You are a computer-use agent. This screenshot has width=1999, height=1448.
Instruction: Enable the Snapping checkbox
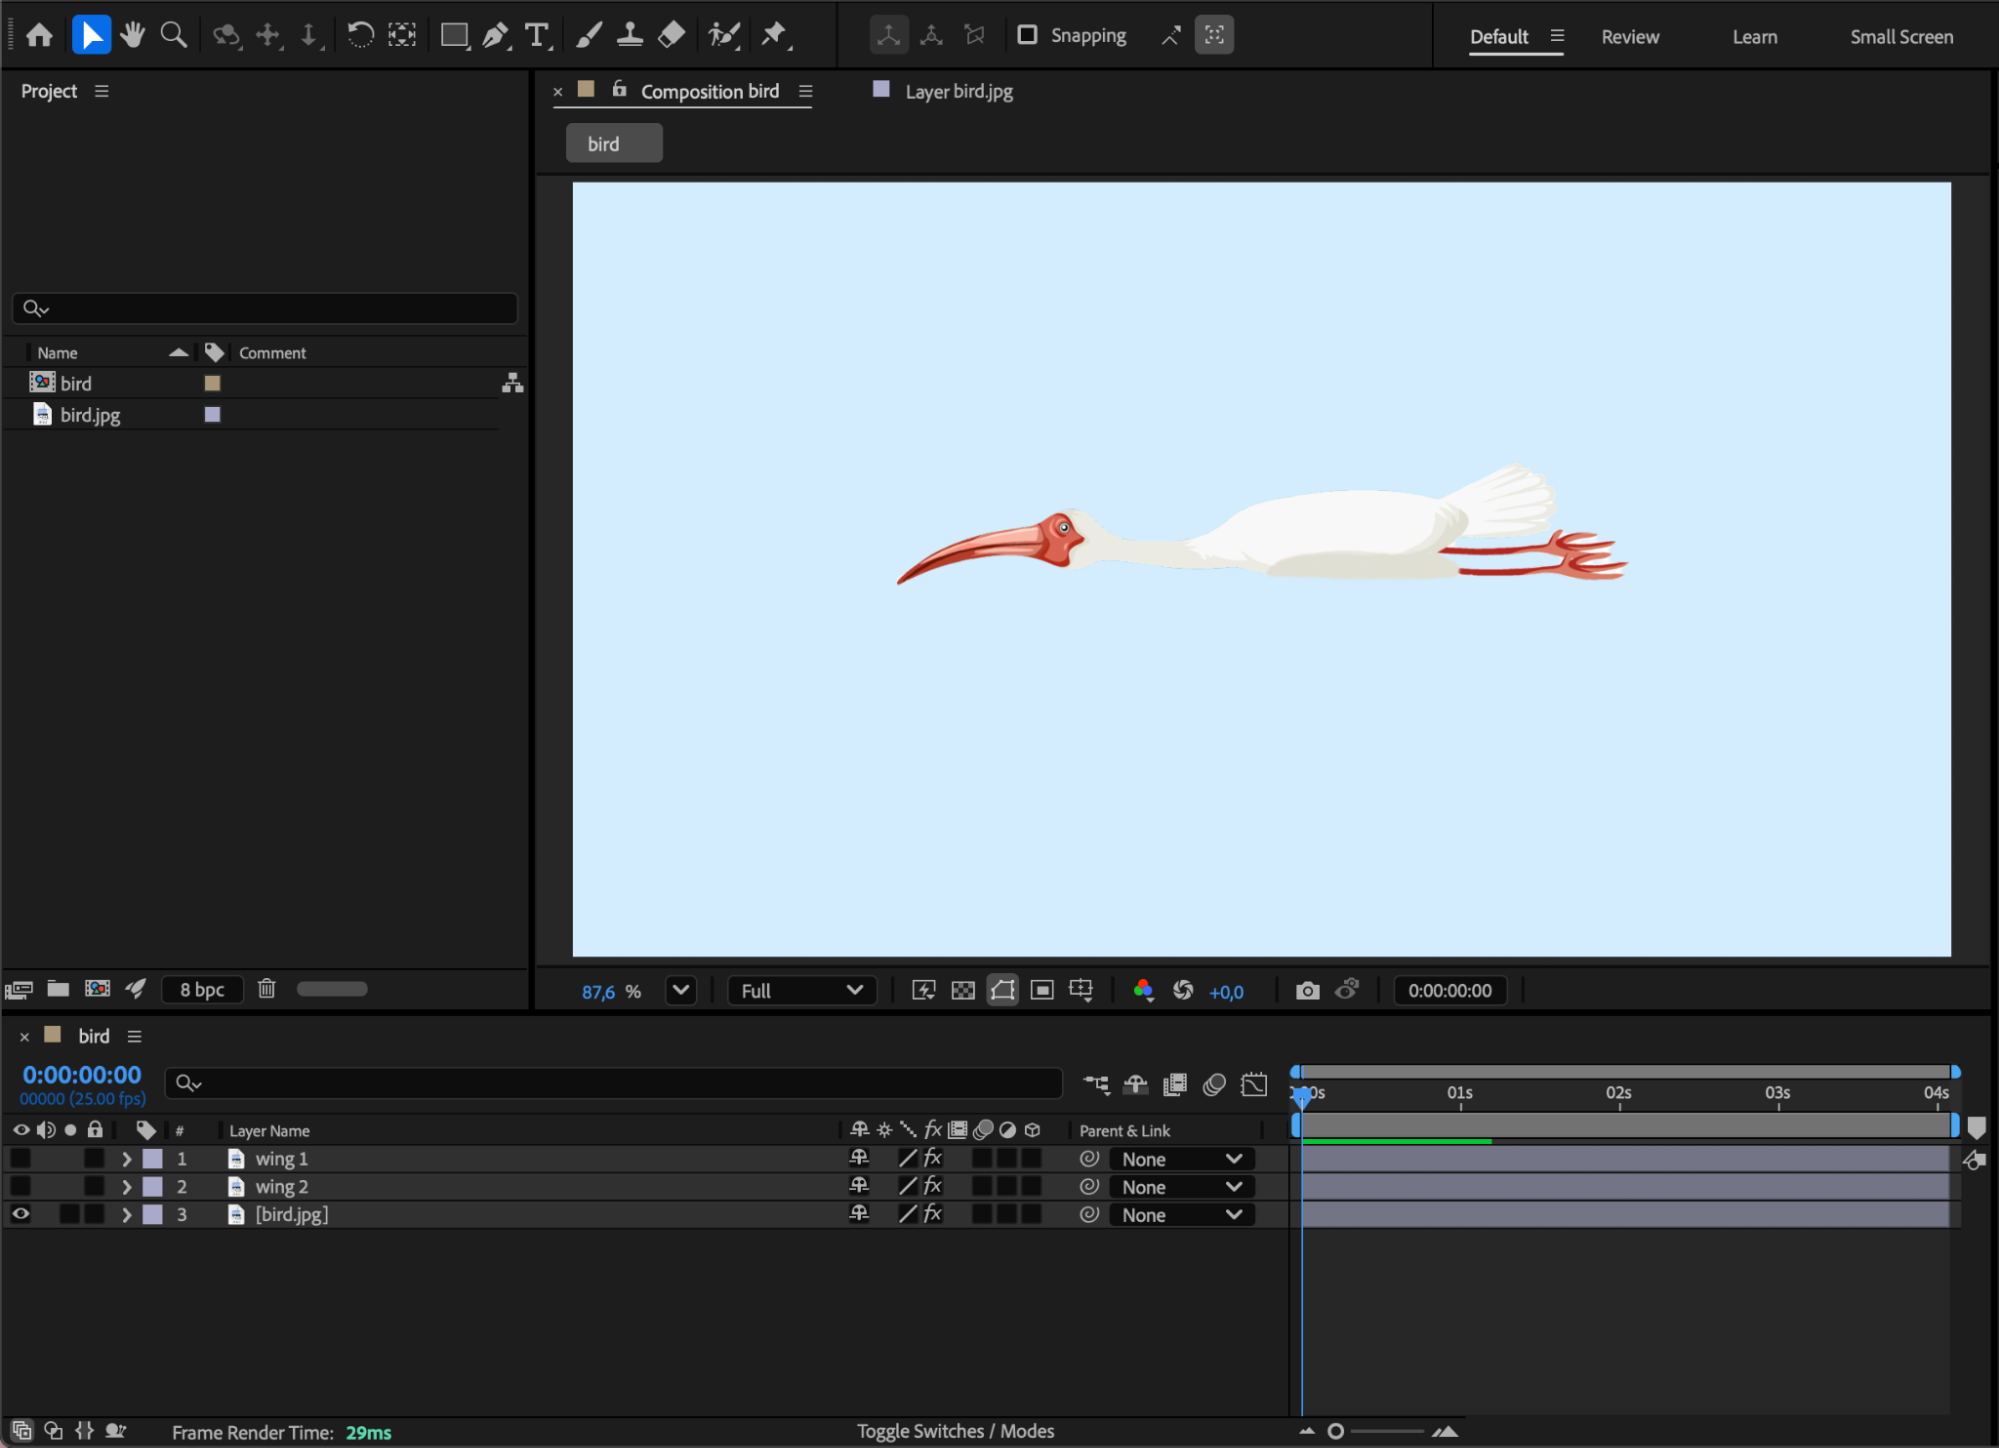tap(1027, 35)
